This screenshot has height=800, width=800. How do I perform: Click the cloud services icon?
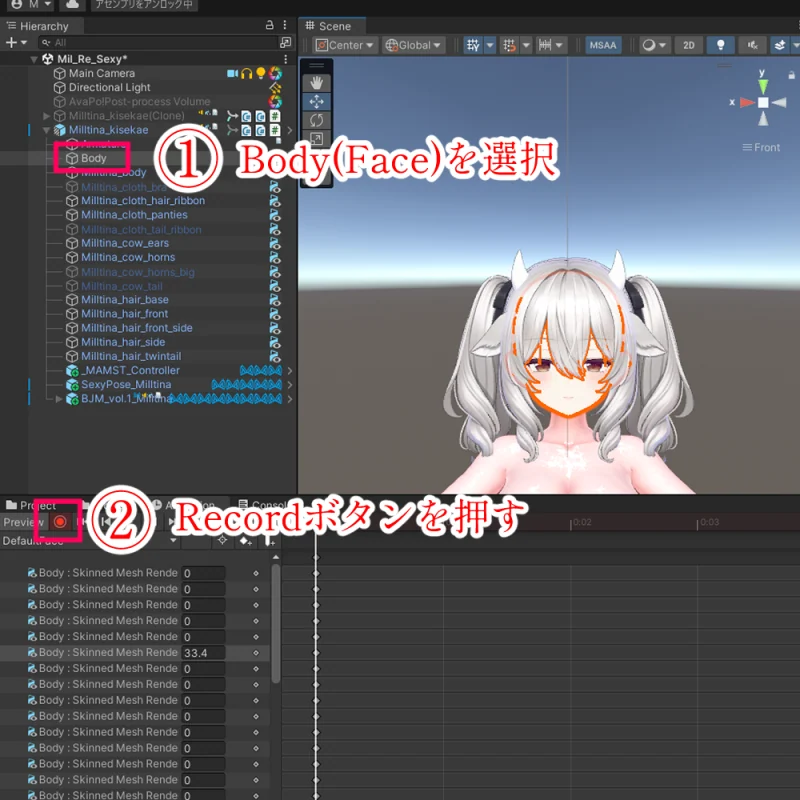(x=72, y=5)
